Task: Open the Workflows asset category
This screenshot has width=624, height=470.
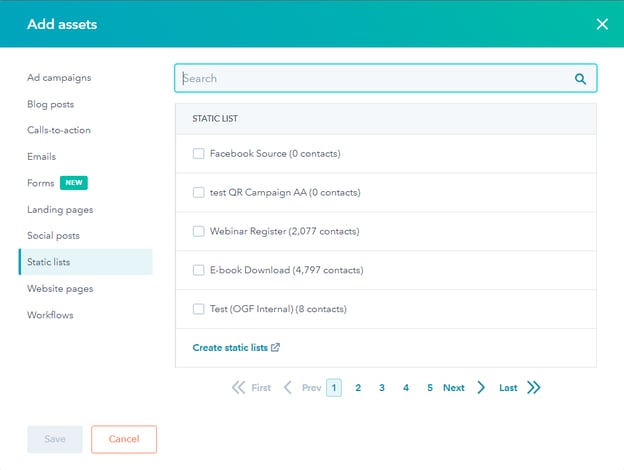Action: 50,315
